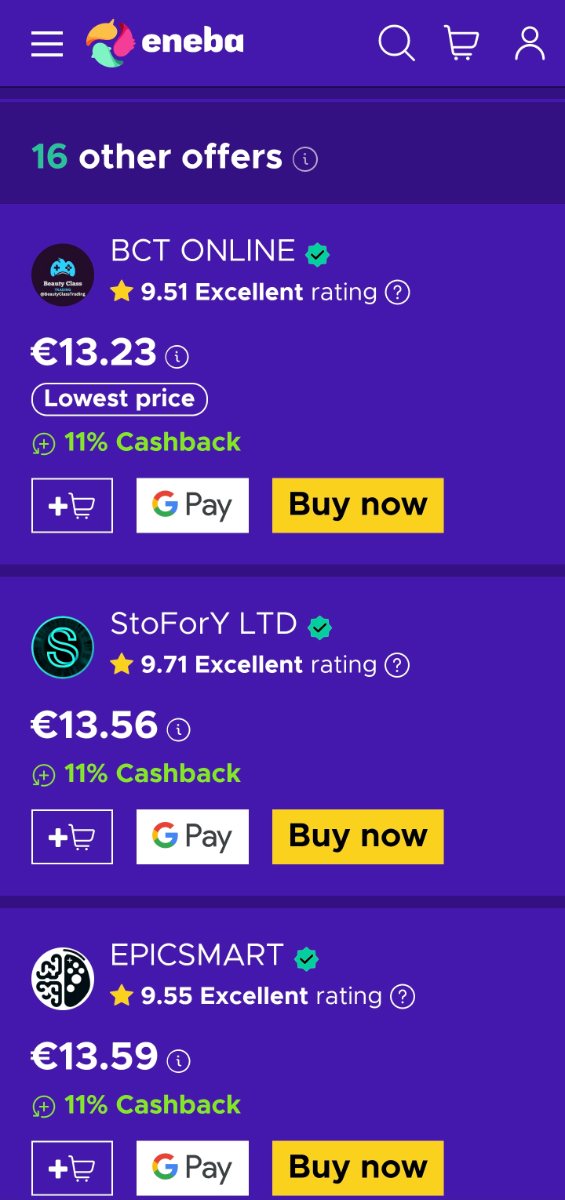Viewport: 565px width, 1200px height.
Task: Open the shopping cart in header
Action: click(x=461, y=43)
